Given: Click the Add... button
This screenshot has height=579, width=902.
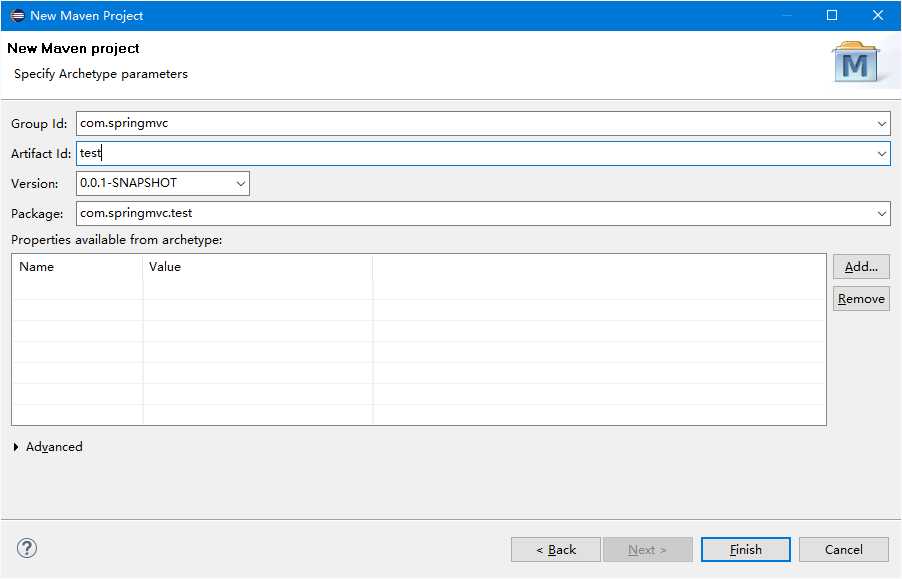Looking at the screenshot, I should (x=861, y=267).
